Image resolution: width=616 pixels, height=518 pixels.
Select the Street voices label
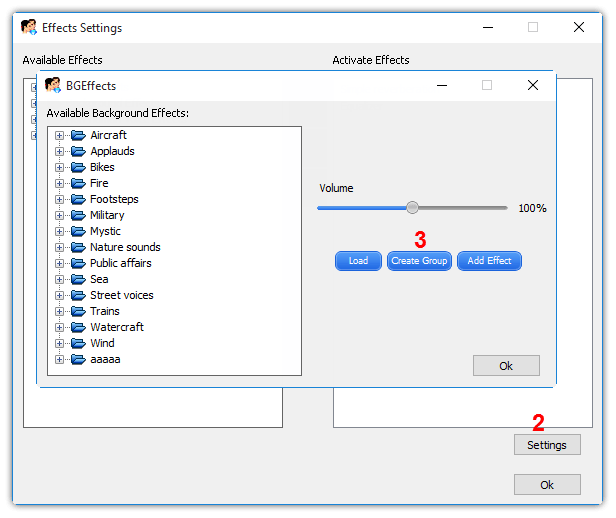coord(122,295)
